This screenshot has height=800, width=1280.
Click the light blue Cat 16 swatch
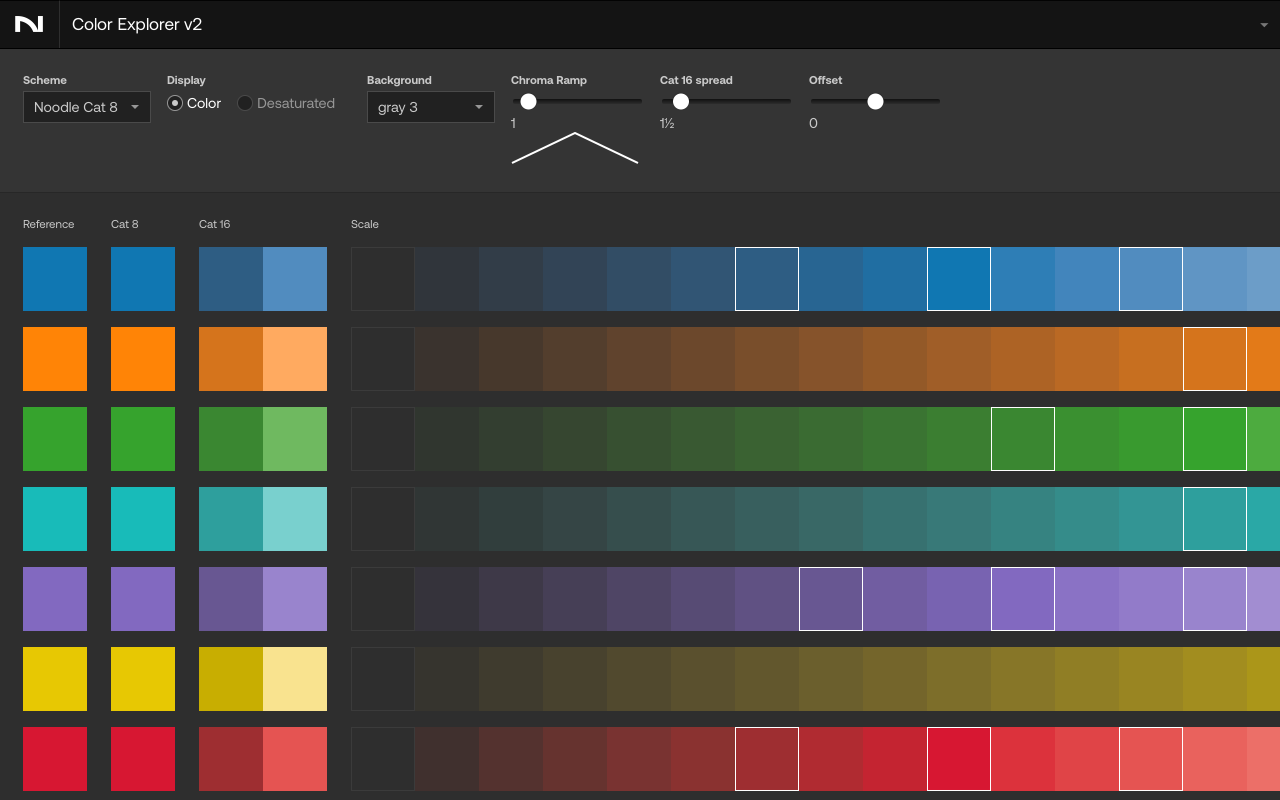tap(295, 279)
